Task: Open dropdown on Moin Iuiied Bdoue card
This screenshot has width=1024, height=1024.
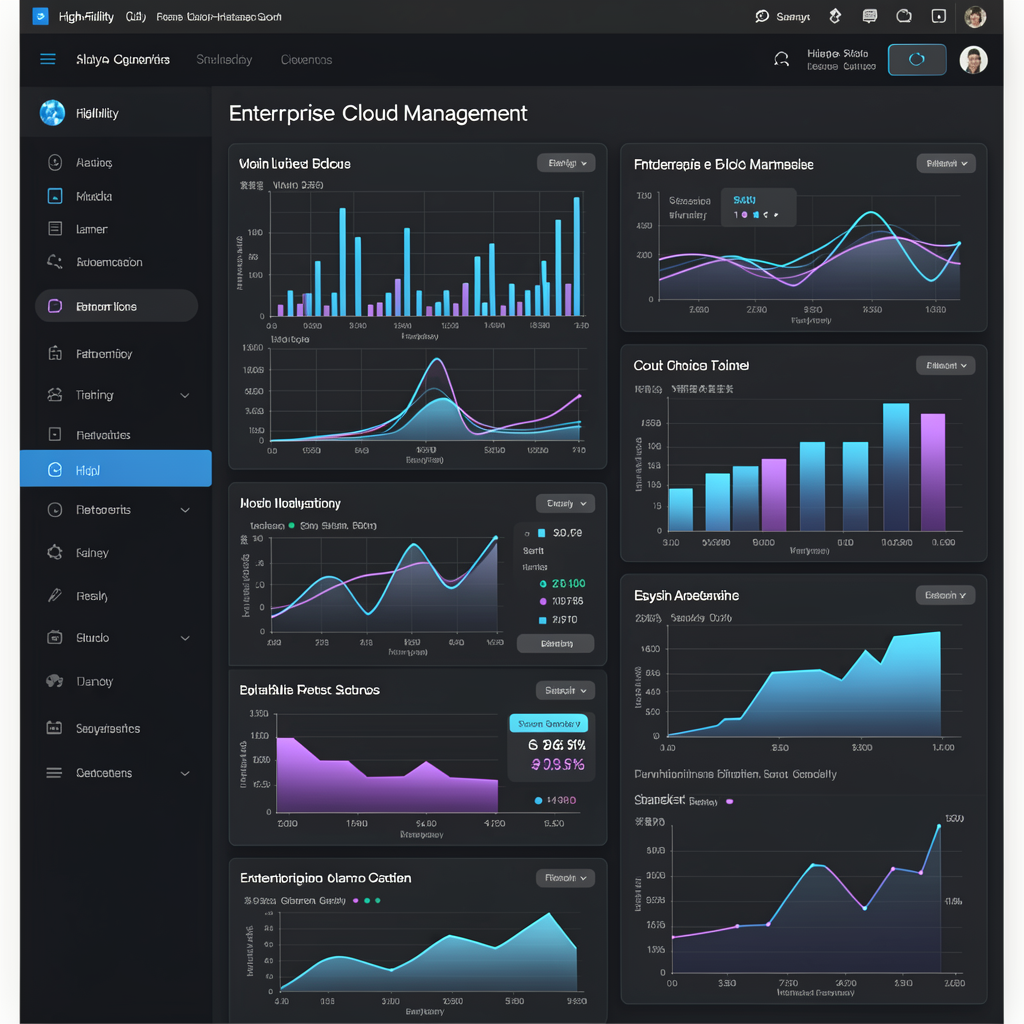Action: click(x=566, y=163)
